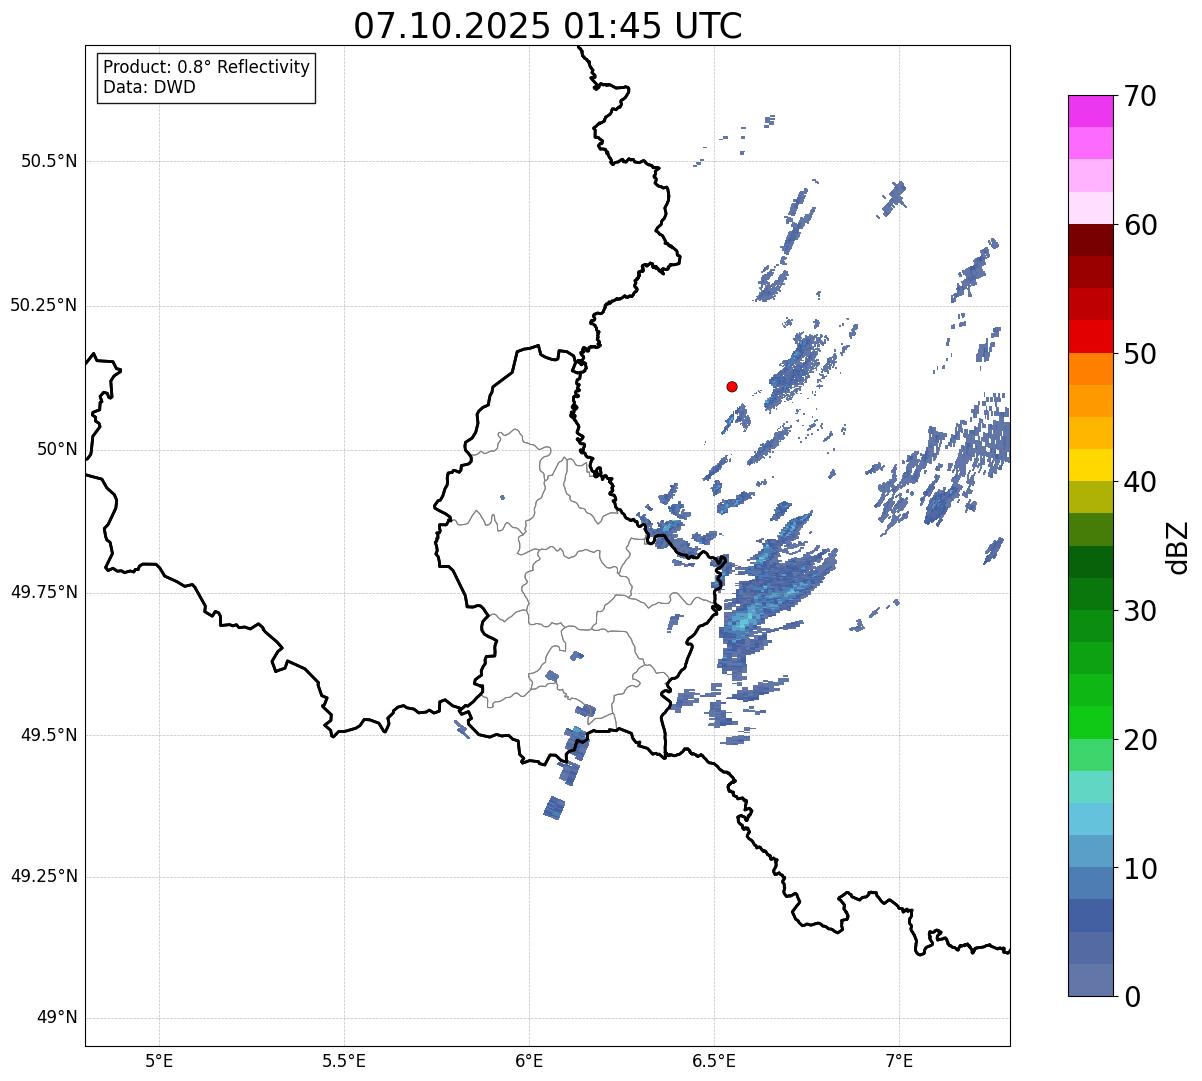The height and width of the screenshot is (1081, 1202).
Task: Click the 49°N latitude label
Action: (58, 1018)
